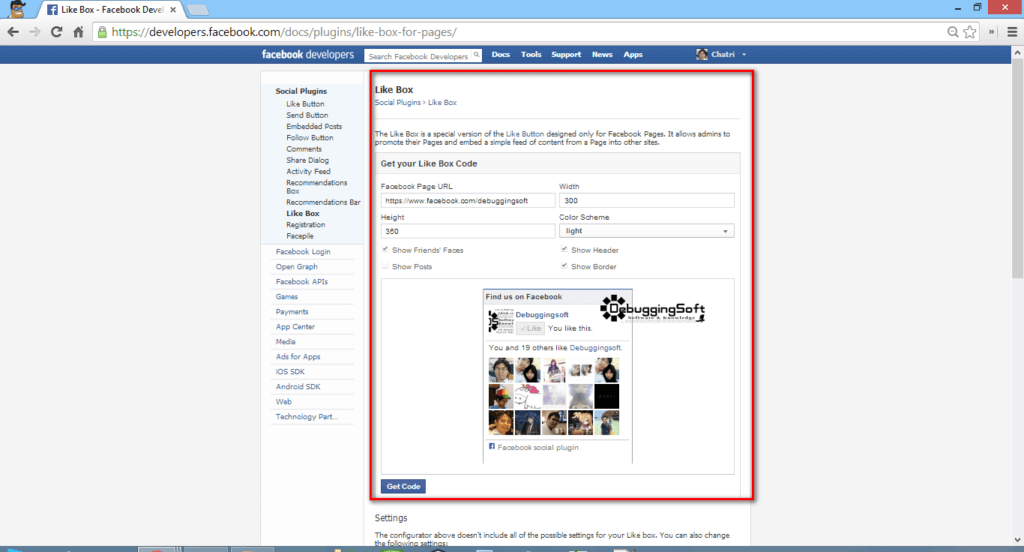This screenshot has height=552, width=1024.
Task: Open Games section in sidebar
Action: tap(287, 297)
